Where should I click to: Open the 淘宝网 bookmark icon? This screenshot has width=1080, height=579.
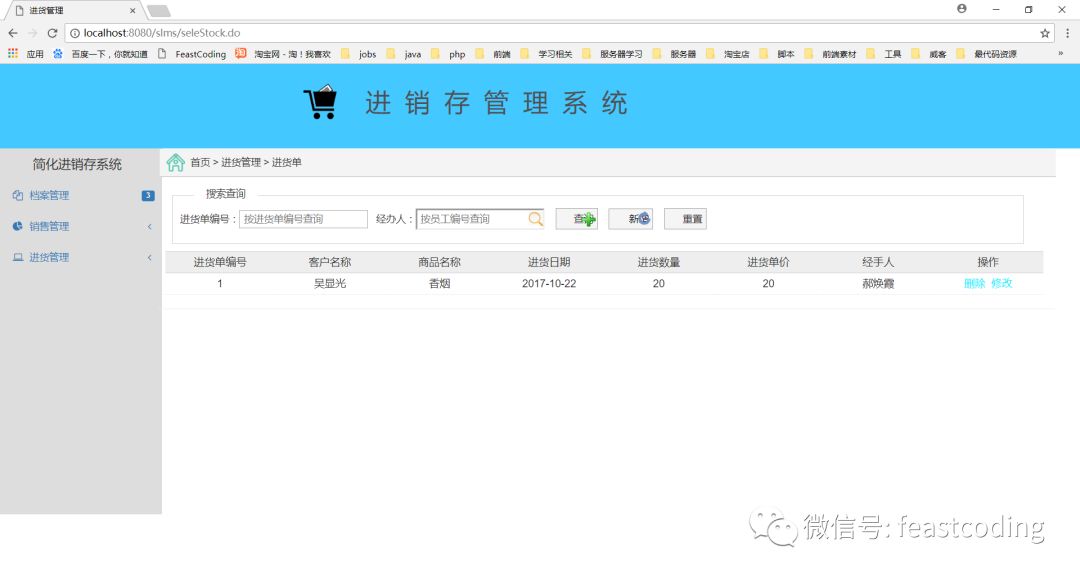point(240,54)
